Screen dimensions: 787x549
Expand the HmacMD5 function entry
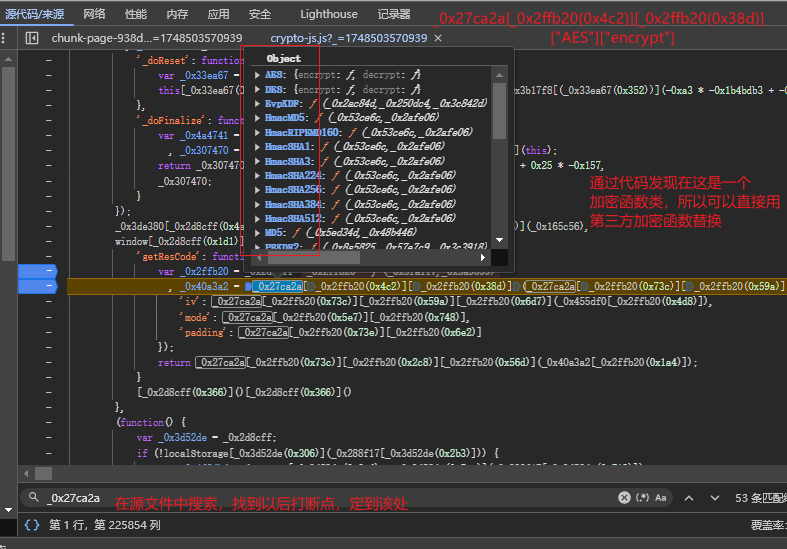click(257, 117)
